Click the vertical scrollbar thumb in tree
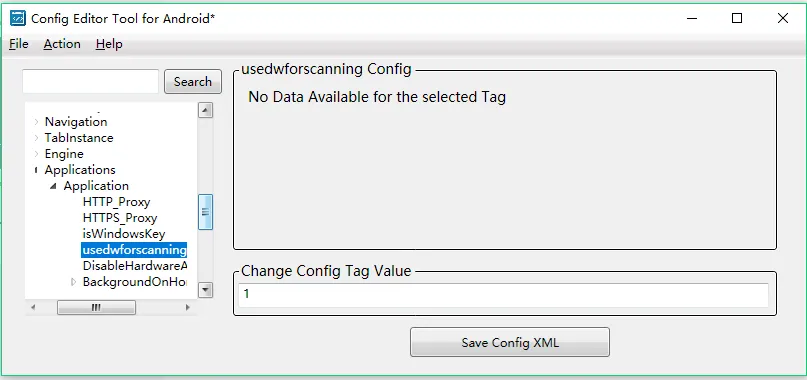The height and width of the screenshot is (380, 807). coord(205,212)
